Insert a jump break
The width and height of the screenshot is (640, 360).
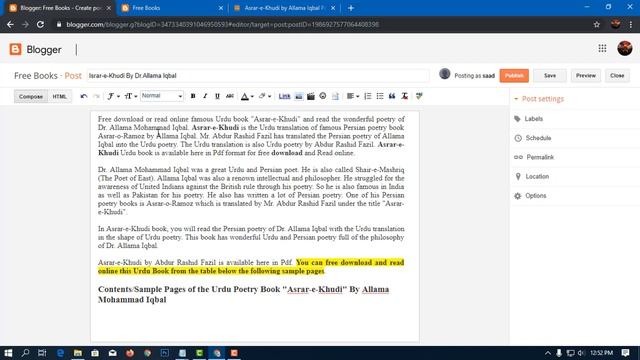click(x=335, y=96)
